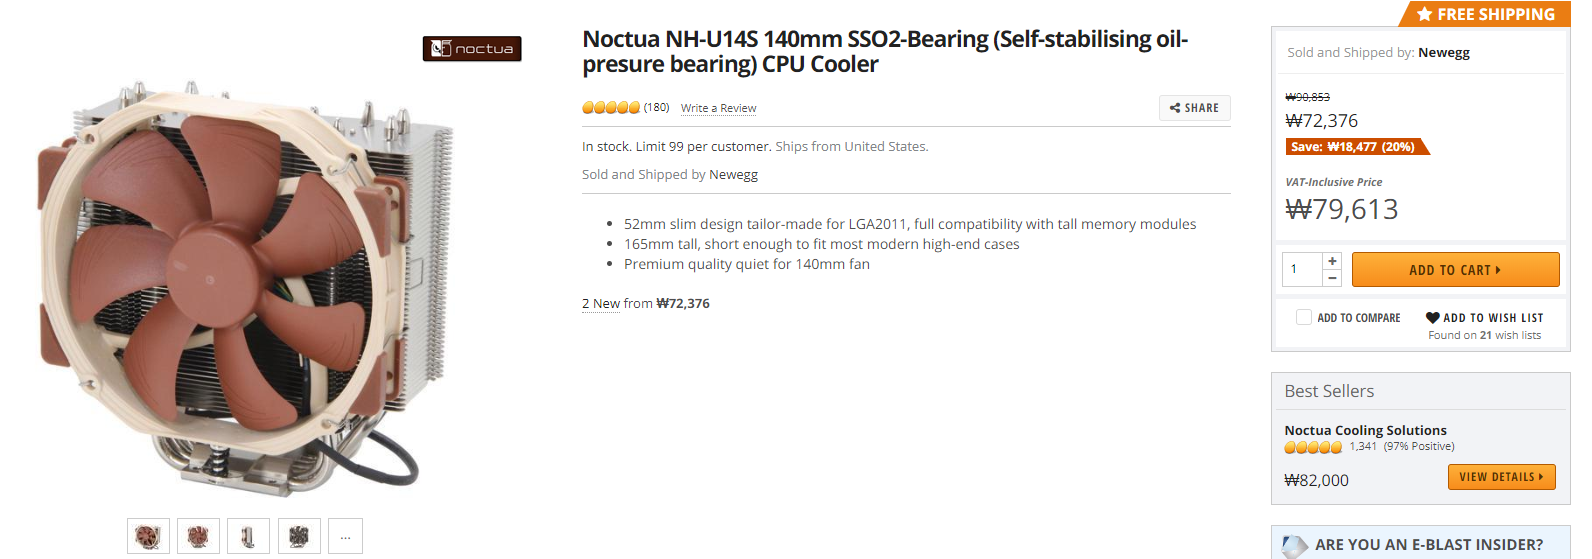The image size is (1592, 559).
Task: Open the 2 New offers link
Action: click(x=601, y=304)
